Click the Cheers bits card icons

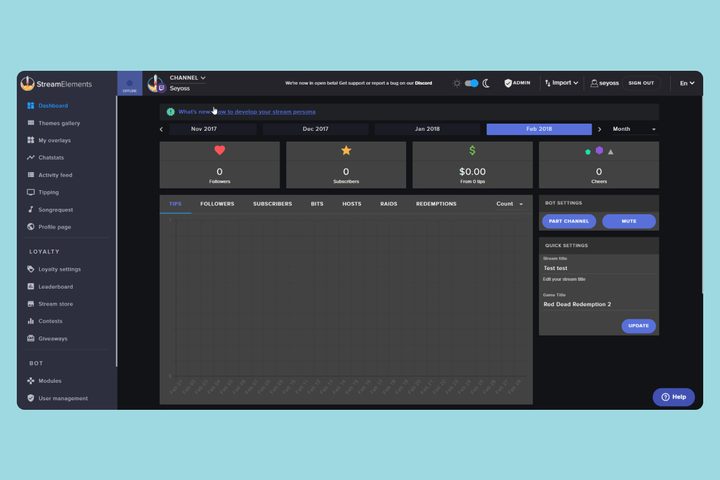(x=599, y=151)
